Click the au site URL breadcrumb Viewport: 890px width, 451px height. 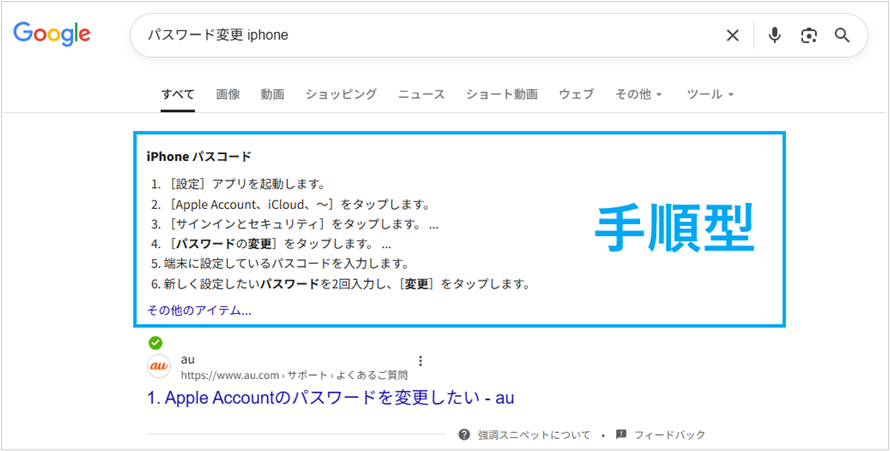pos(294,376)
